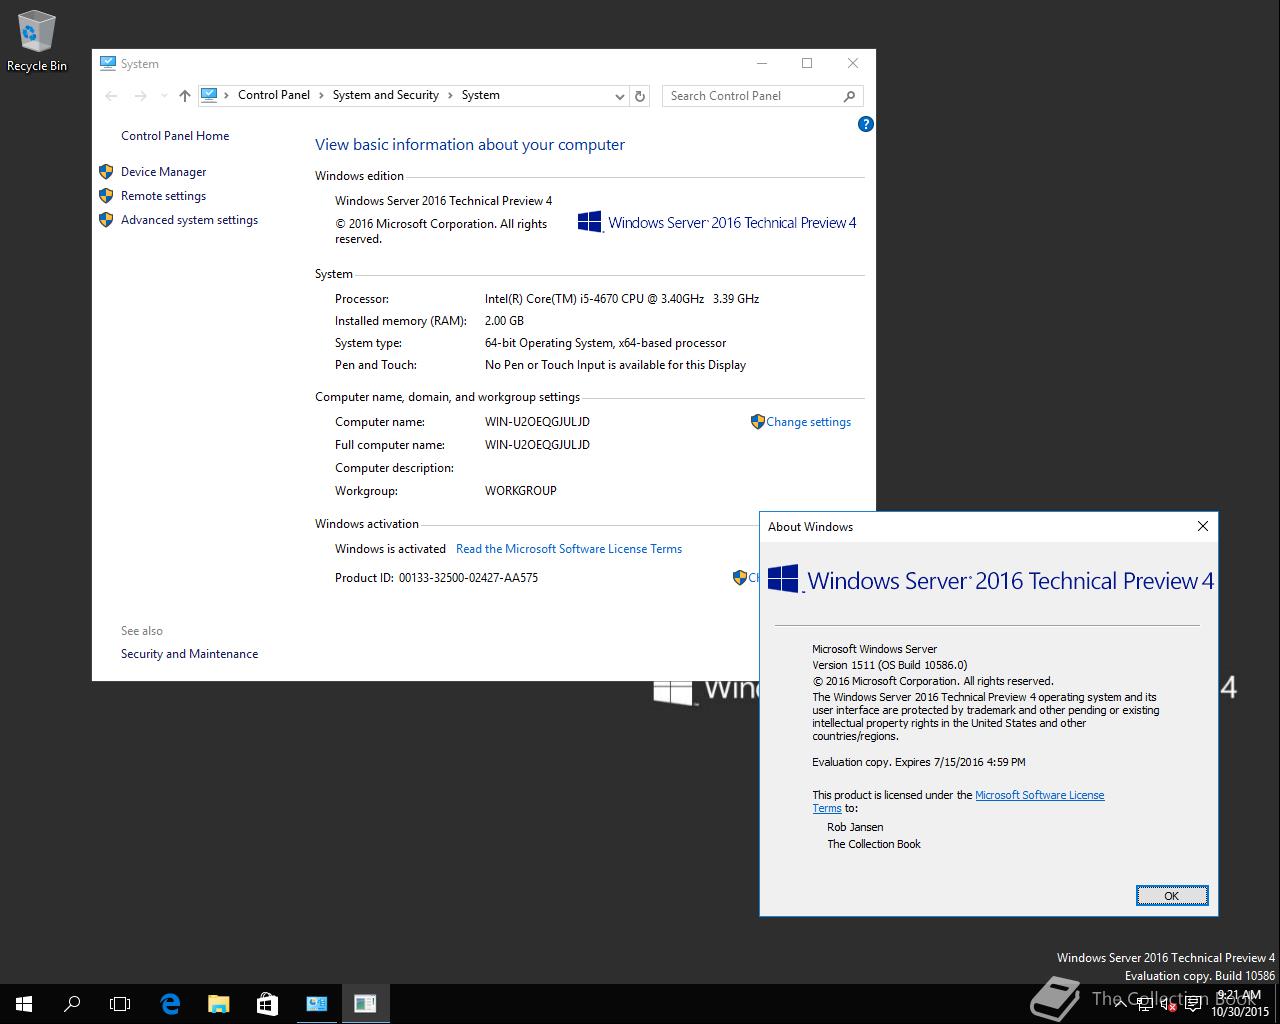Viewport: 1280px width, 1024px height.
Task: Open Device Manager link
Action: tap(163, 172)
